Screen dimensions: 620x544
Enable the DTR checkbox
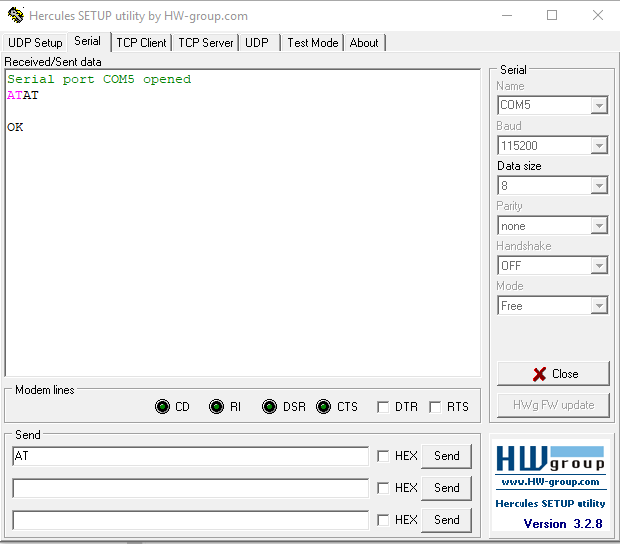click(383, 407)
